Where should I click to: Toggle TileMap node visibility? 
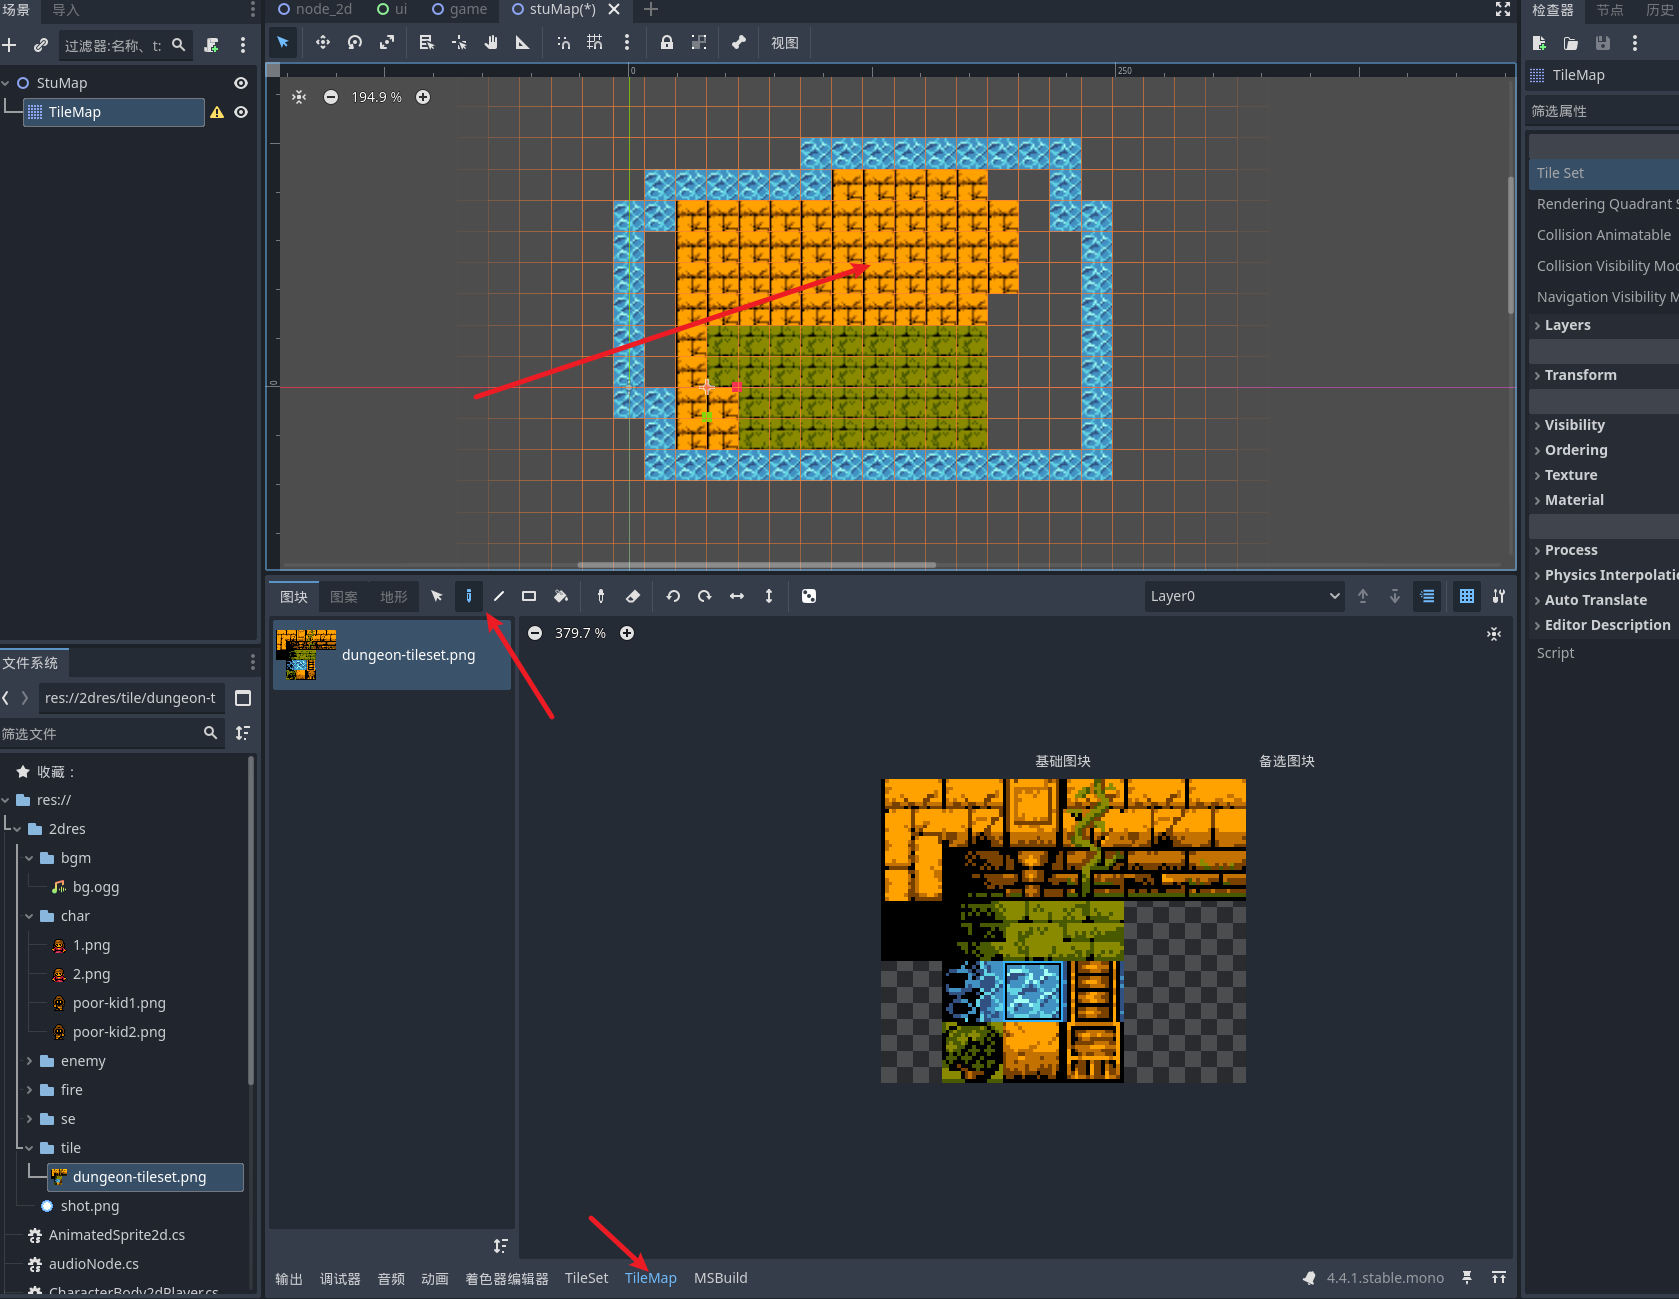pos(241,112)
